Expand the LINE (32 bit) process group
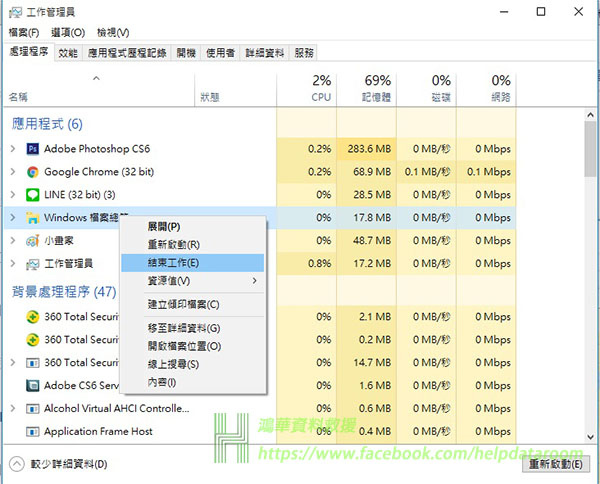The height and width of the screenshot is (484, 600). click(13, 194)
